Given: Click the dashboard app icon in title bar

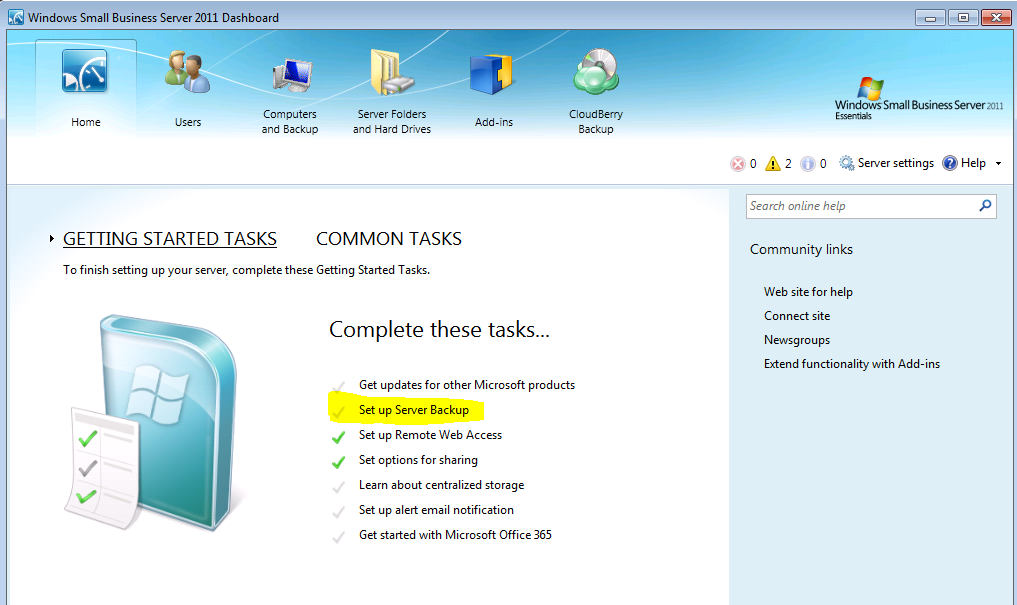Looking at the screenshot, I should pyautogui.click(x=16, y=18).
